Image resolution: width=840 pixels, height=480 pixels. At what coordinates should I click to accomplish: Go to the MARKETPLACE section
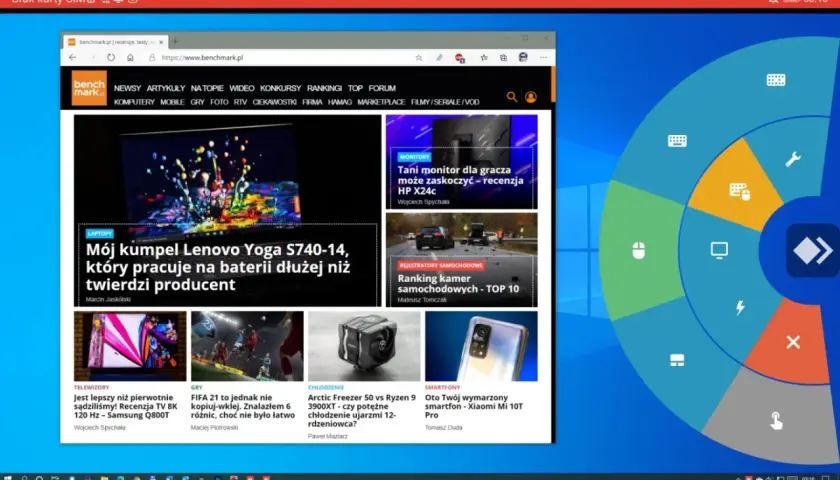click(381, 102)
